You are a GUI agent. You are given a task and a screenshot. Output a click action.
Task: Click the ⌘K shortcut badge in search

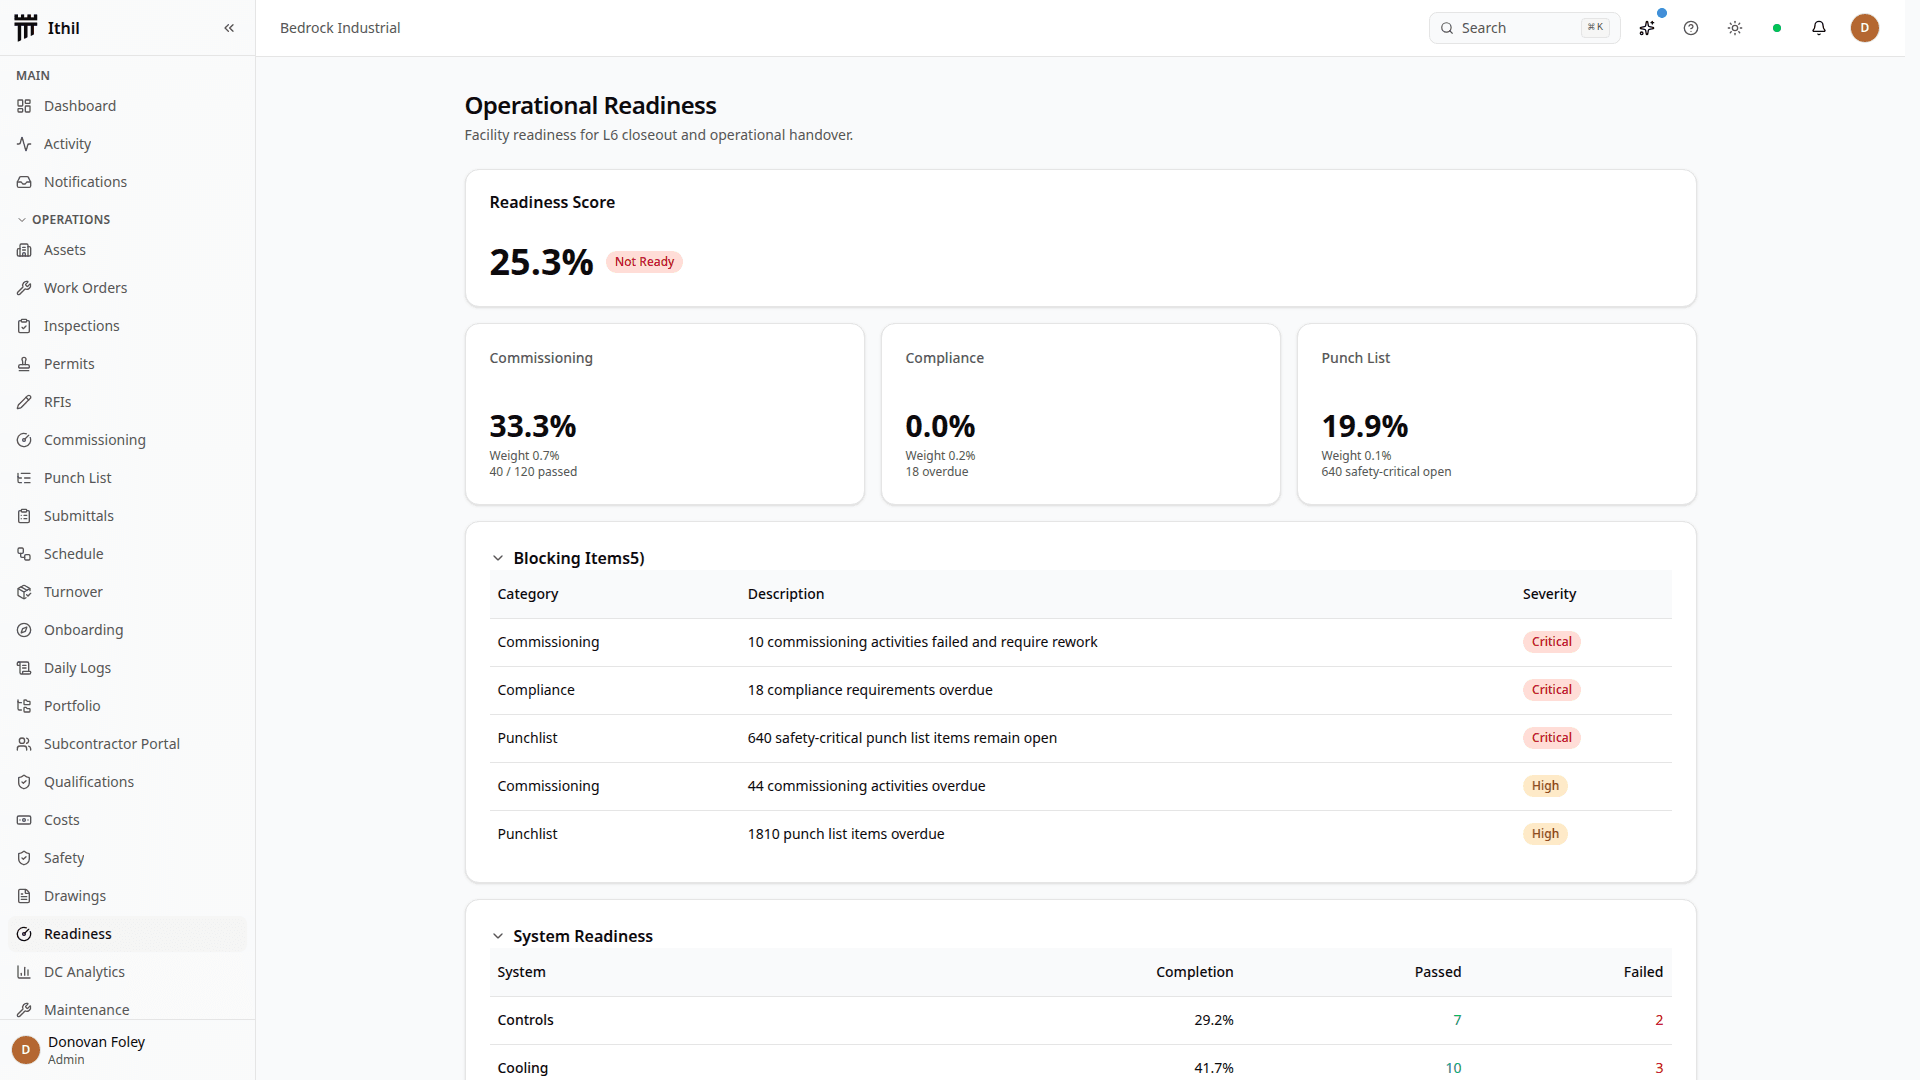[x=1596, y=28]
